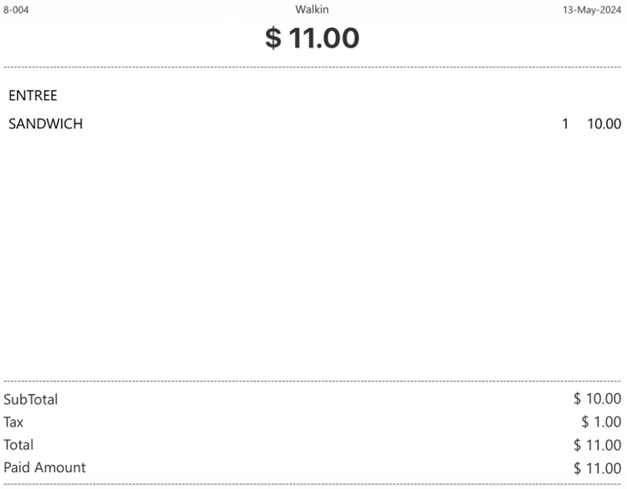Click the empty area below the SANDWICH item

coord(312,250)
